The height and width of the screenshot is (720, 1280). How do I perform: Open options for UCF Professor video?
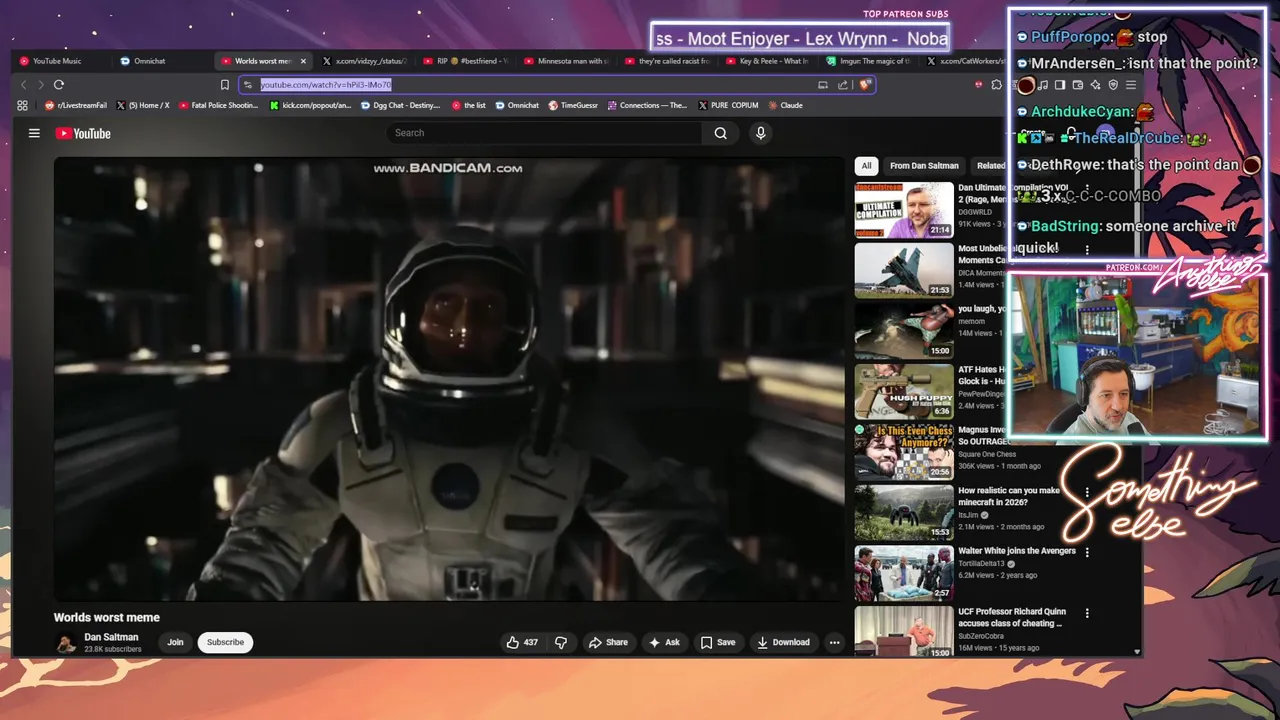[x=1087, y=613]
